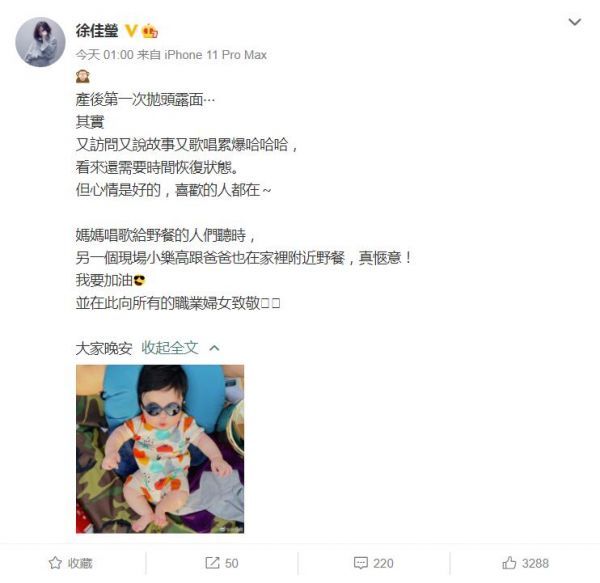Open the 徐佳瑩 username link
The width and height of the screenshot is (600, 583).
pyautogui.click(x=97, y=31)
